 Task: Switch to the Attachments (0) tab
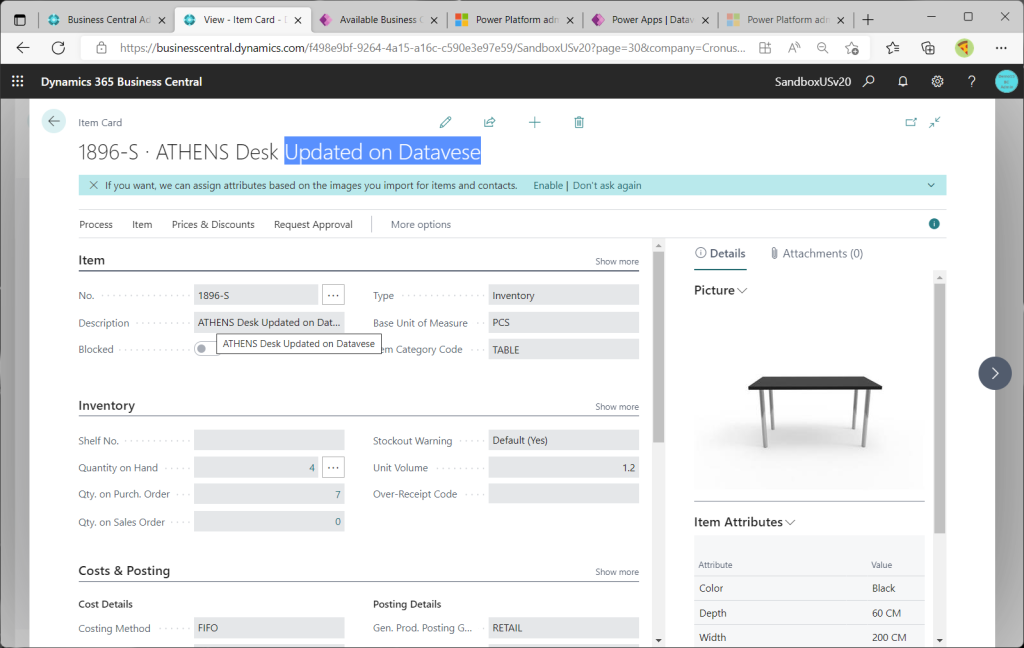pos(816,253)
